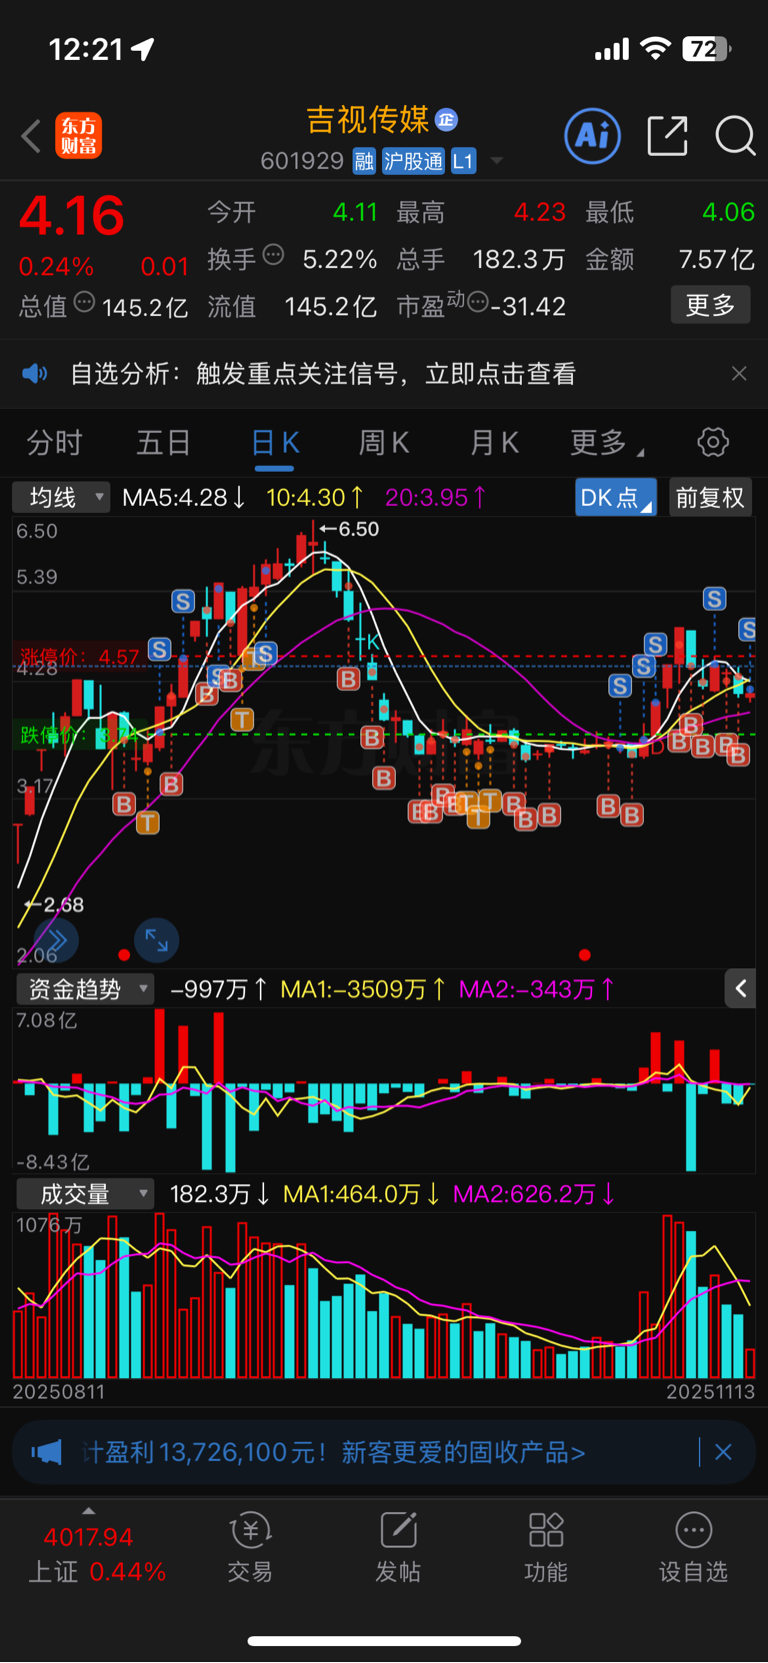768x1663 pixels.
Task: Tap MA1:-3509万 fund trend value
Action: (363, 989)
